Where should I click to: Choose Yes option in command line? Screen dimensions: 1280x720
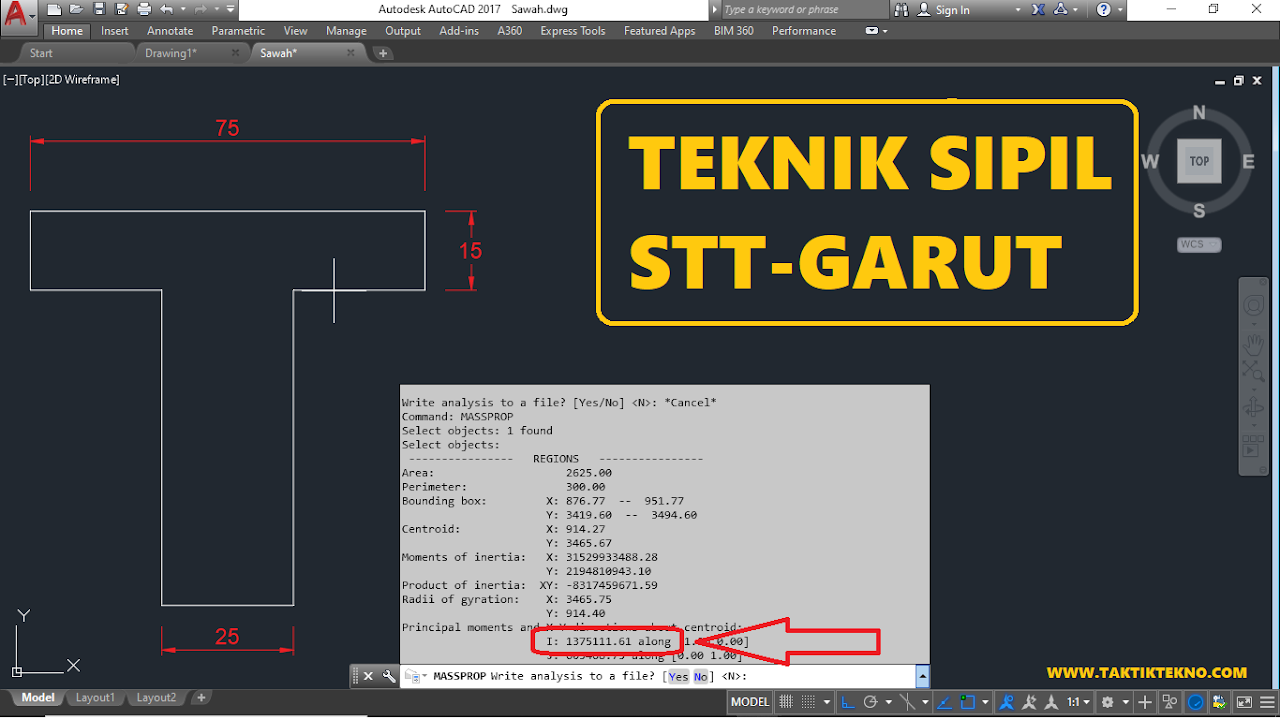click(x=678, y=677)
